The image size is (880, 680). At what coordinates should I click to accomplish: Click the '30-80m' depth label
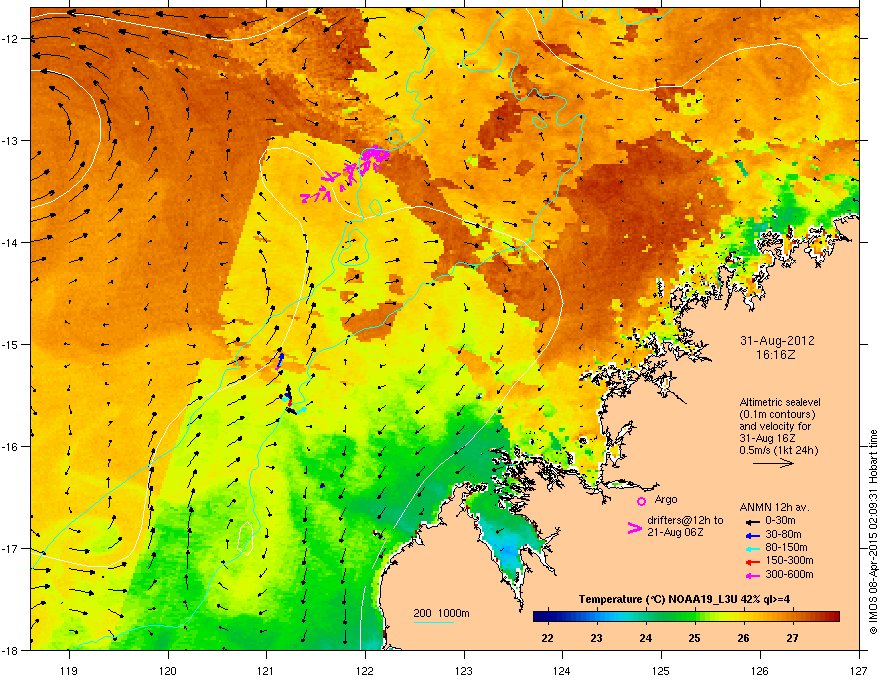[x=783, y=534]
